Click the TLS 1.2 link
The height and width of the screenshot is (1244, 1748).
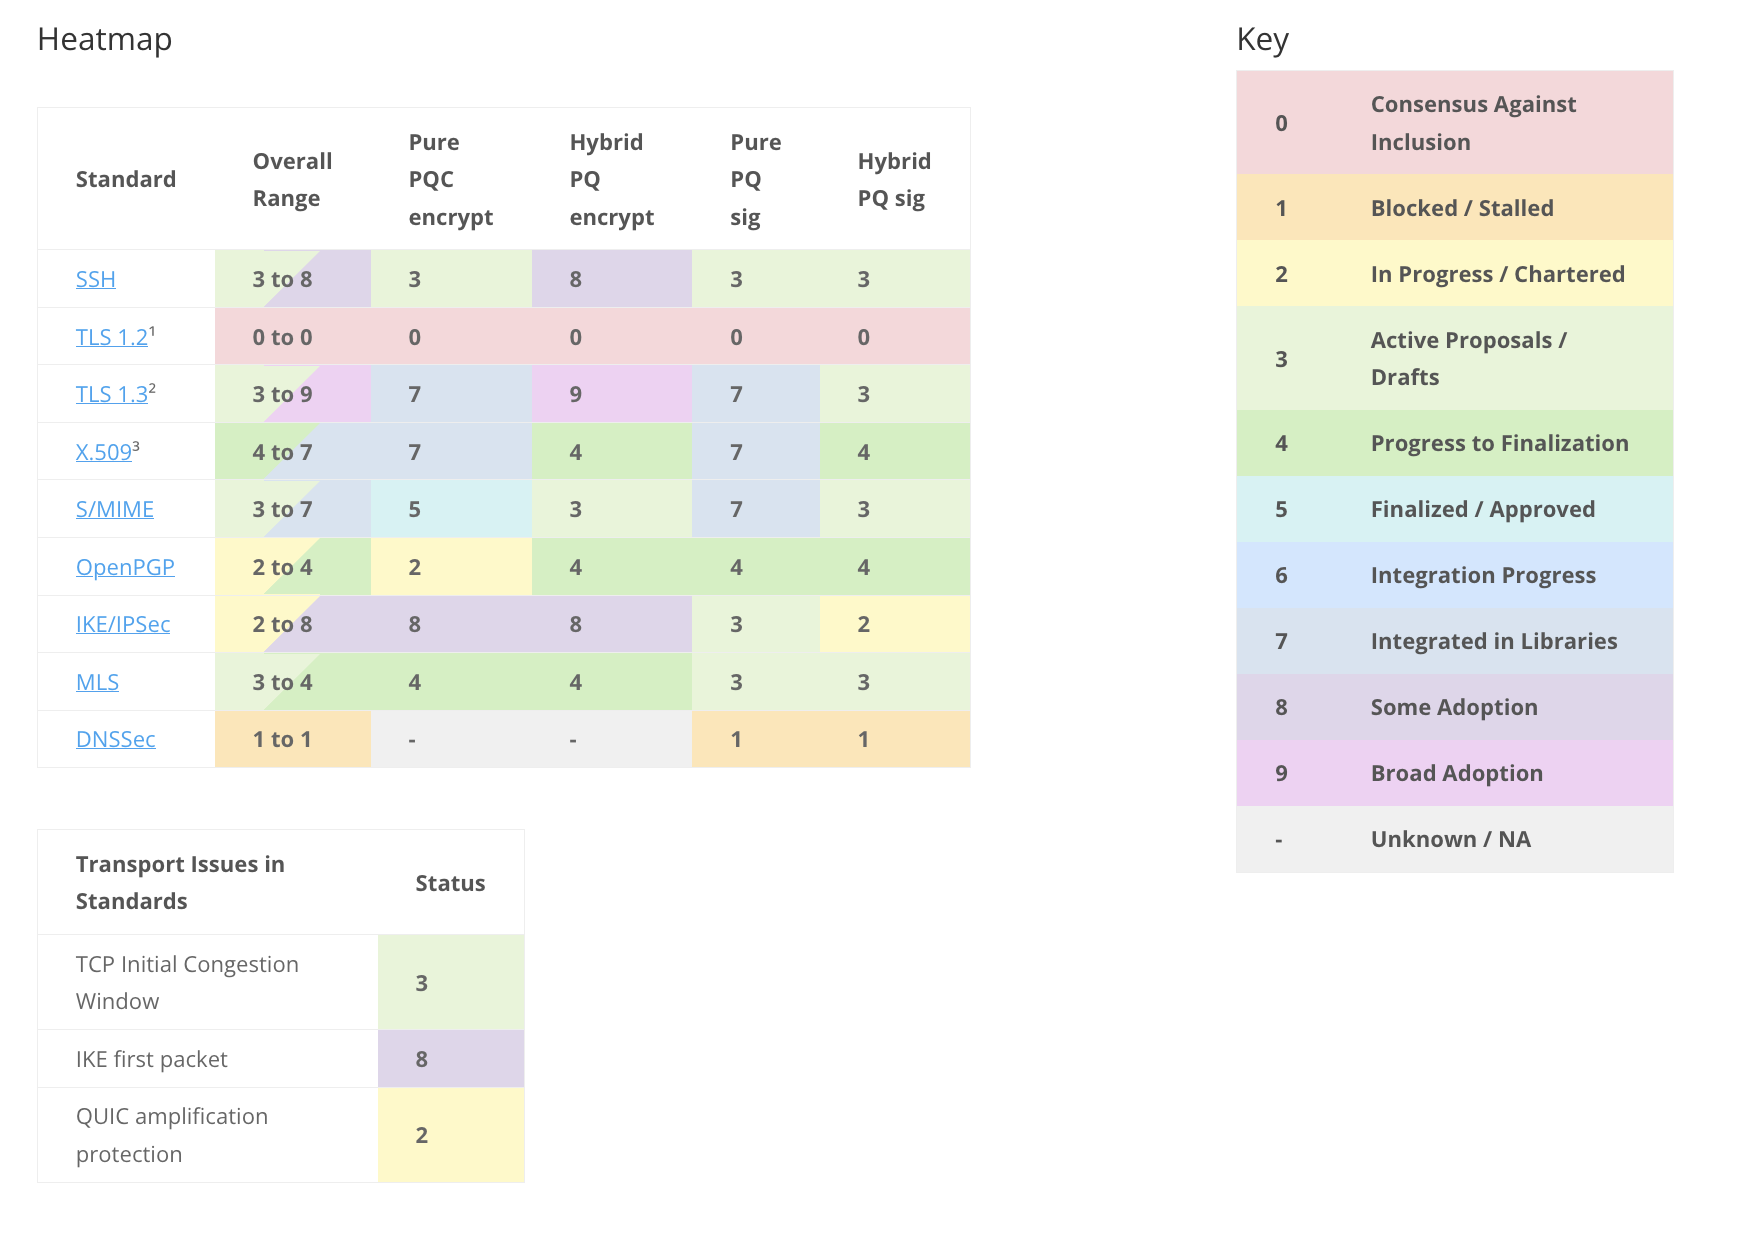pyautogui.click(x=111, y=337)
